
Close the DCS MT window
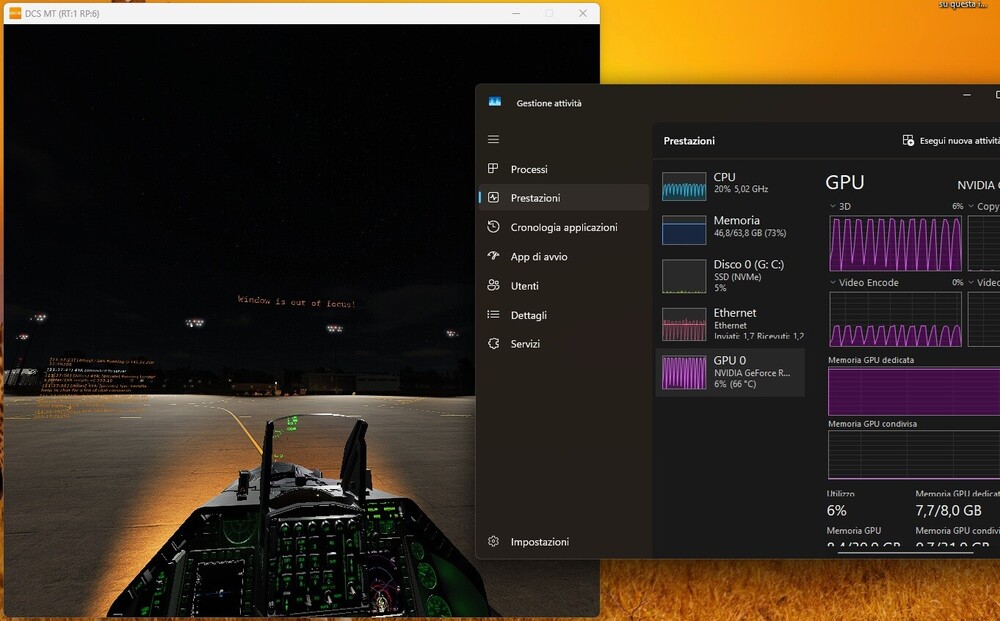[x=582, y=13]
